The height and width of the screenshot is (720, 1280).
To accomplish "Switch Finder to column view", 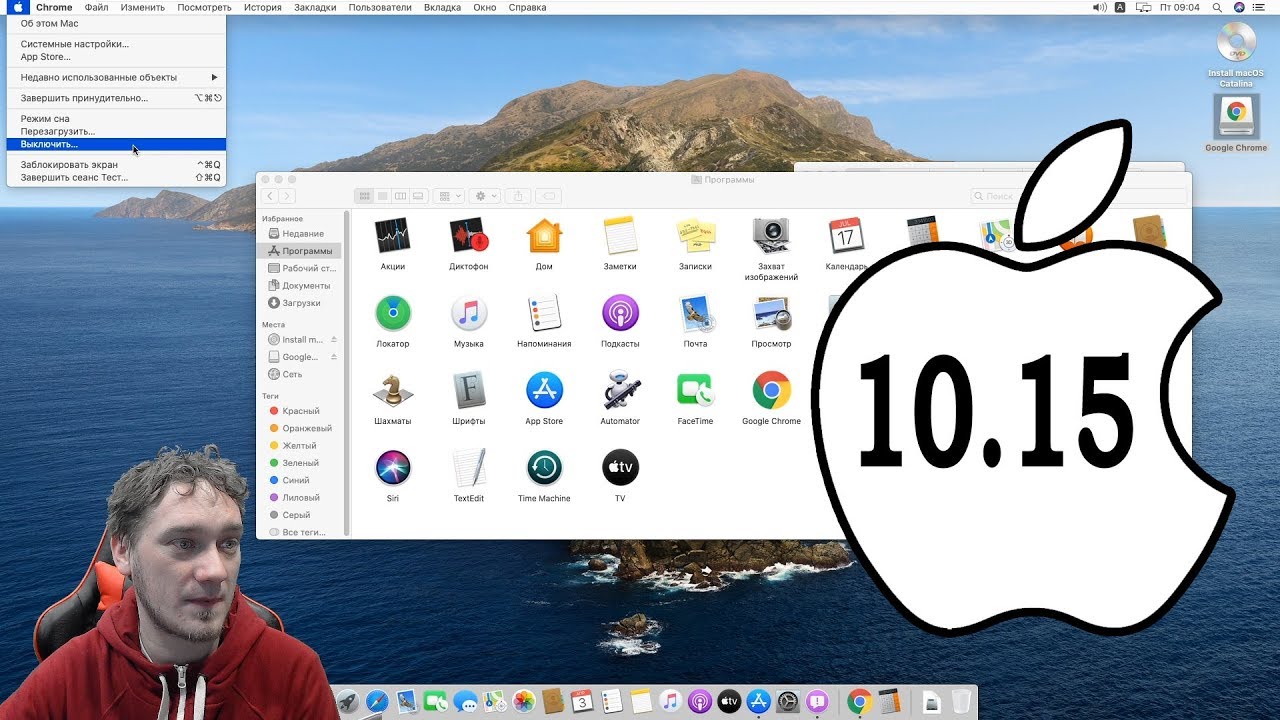I will [401, 196].
